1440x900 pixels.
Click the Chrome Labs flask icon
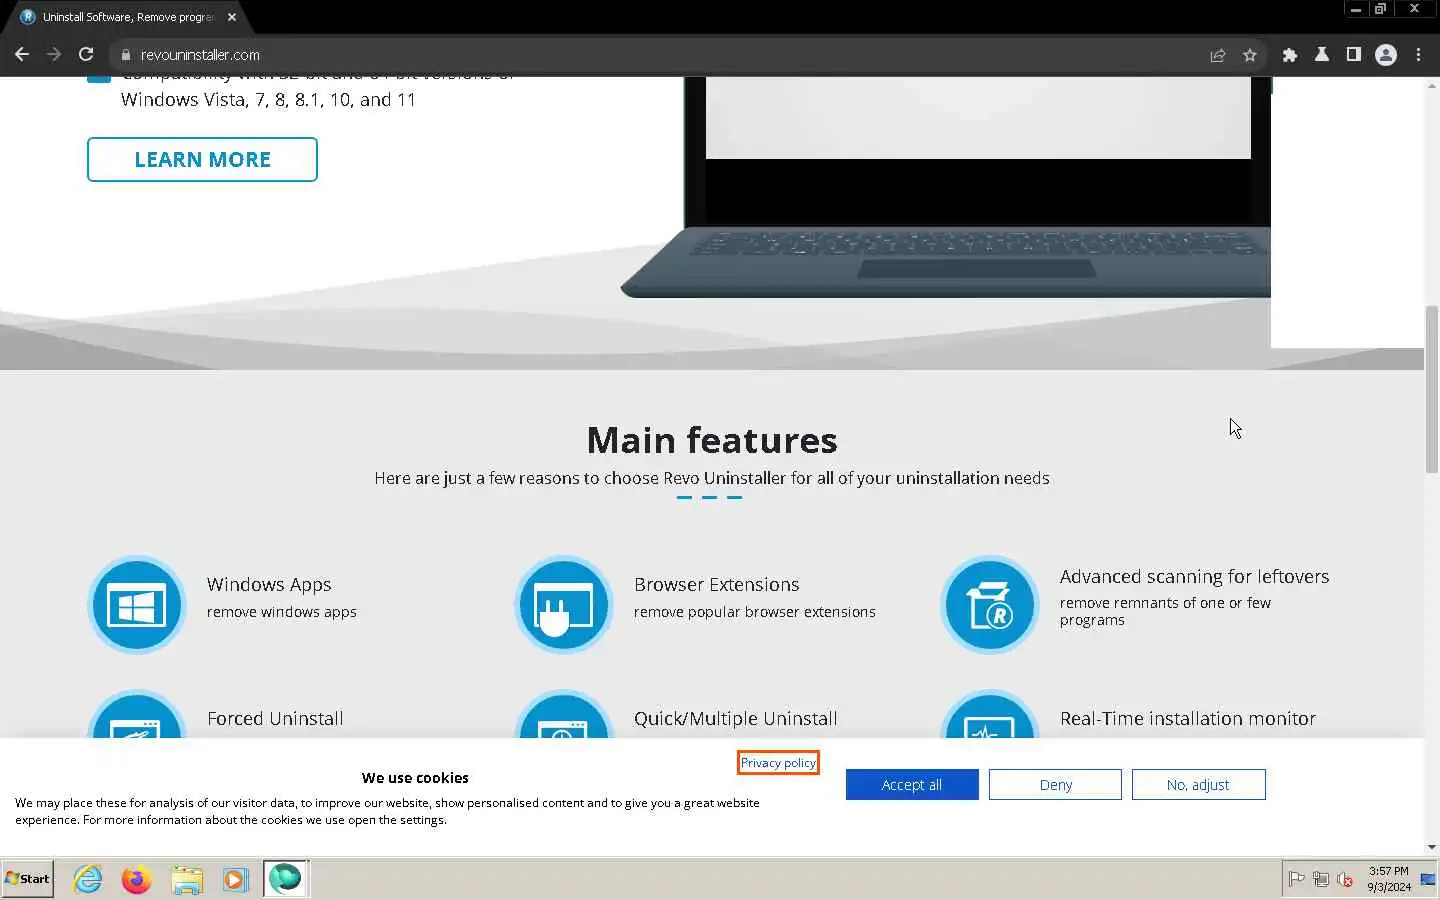click(x=1322, y=55)
